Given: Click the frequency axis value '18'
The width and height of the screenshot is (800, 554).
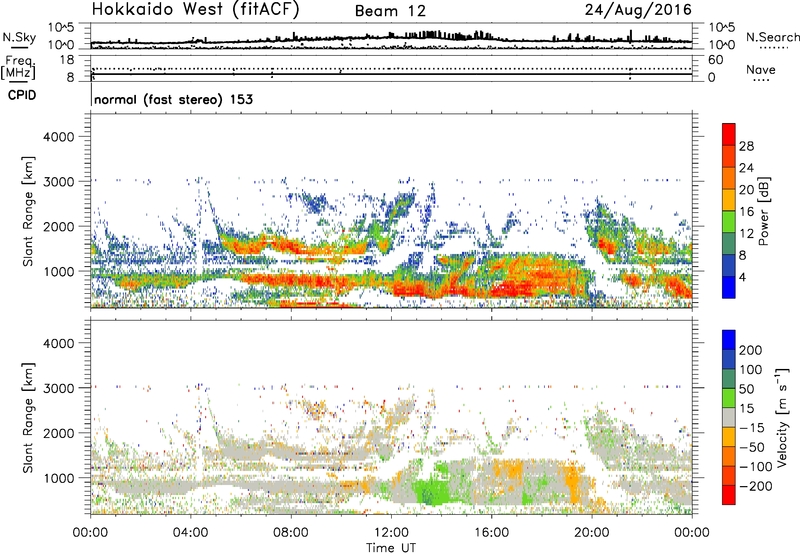Looking at the screenshot, I should point(67,59).
